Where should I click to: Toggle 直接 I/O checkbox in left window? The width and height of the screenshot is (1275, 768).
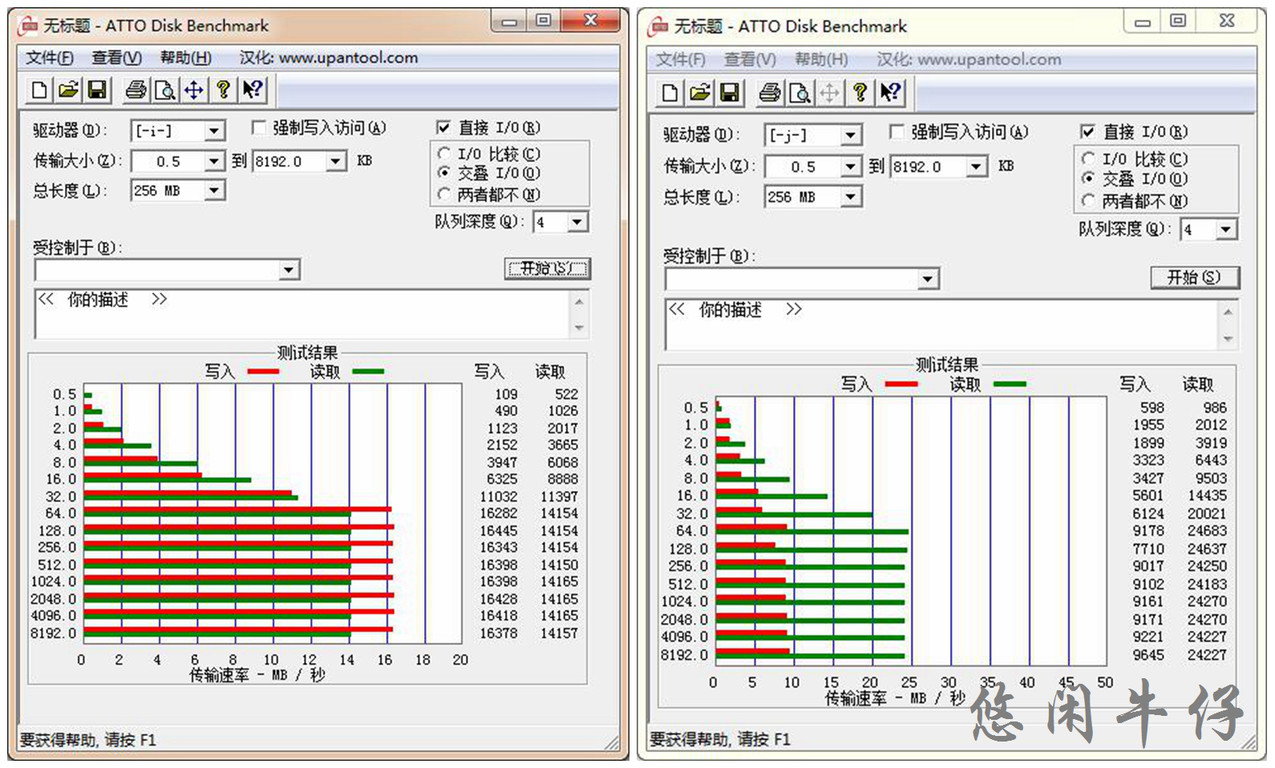click(x=443, y=128)
